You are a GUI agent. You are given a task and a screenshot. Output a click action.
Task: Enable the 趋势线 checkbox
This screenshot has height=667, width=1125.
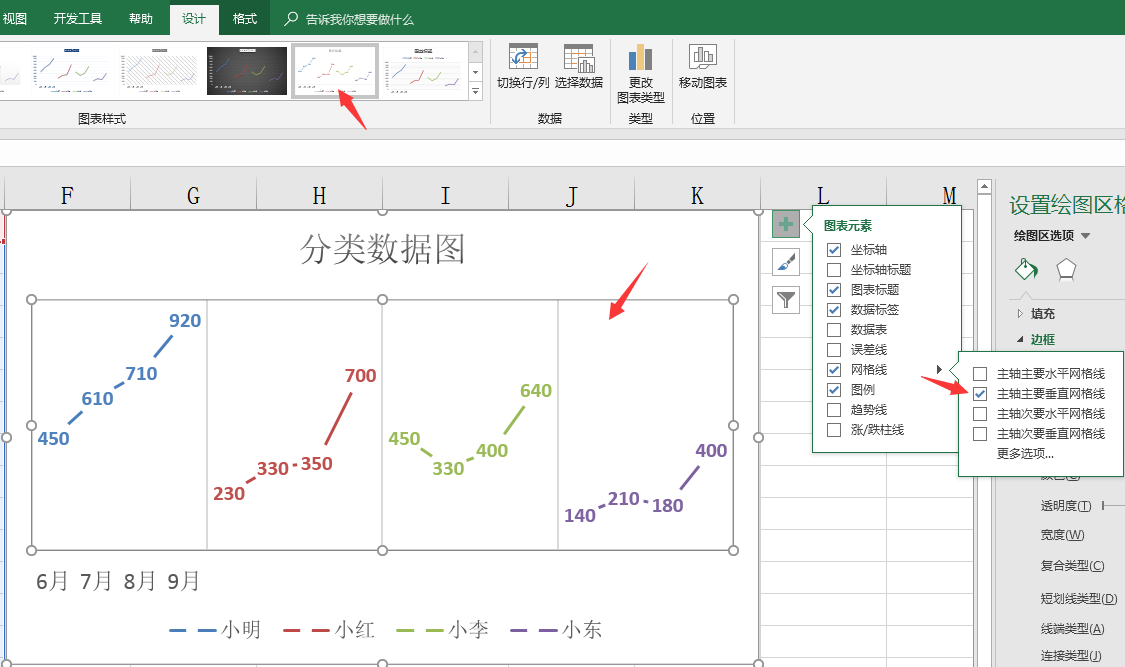(834, 410)
